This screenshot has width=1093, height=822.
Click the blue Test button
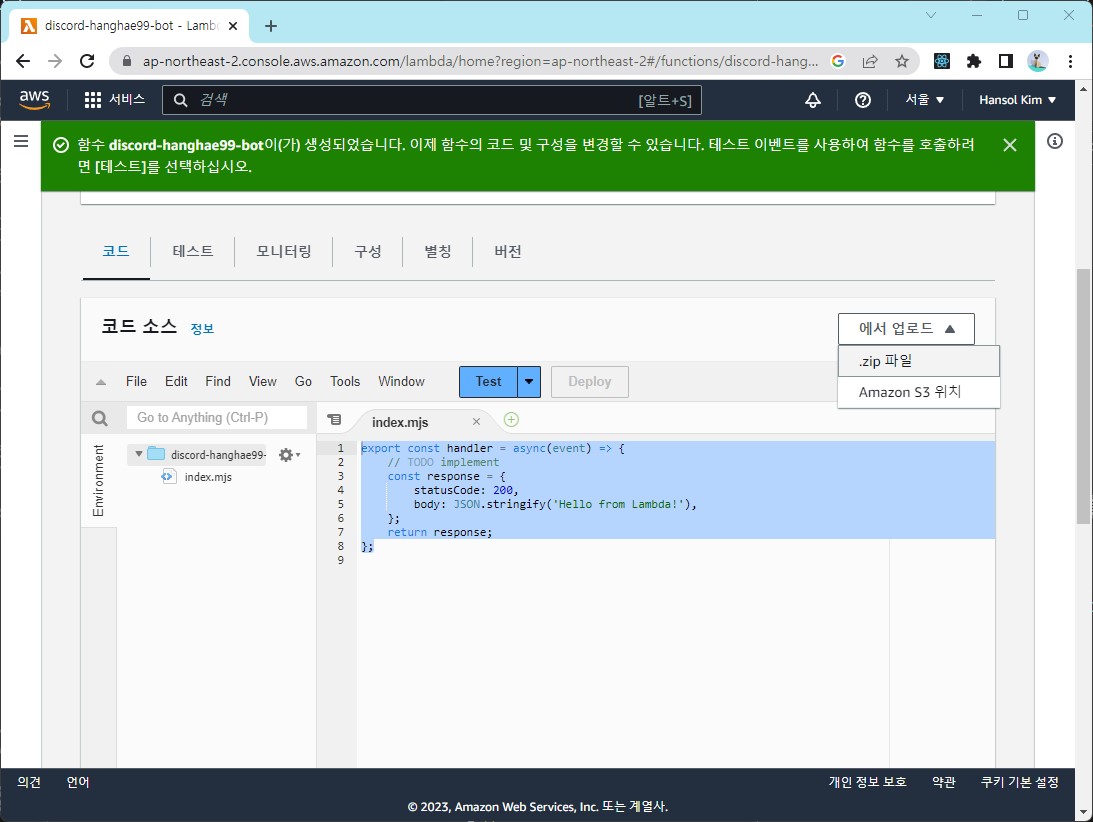coord(488,381)
